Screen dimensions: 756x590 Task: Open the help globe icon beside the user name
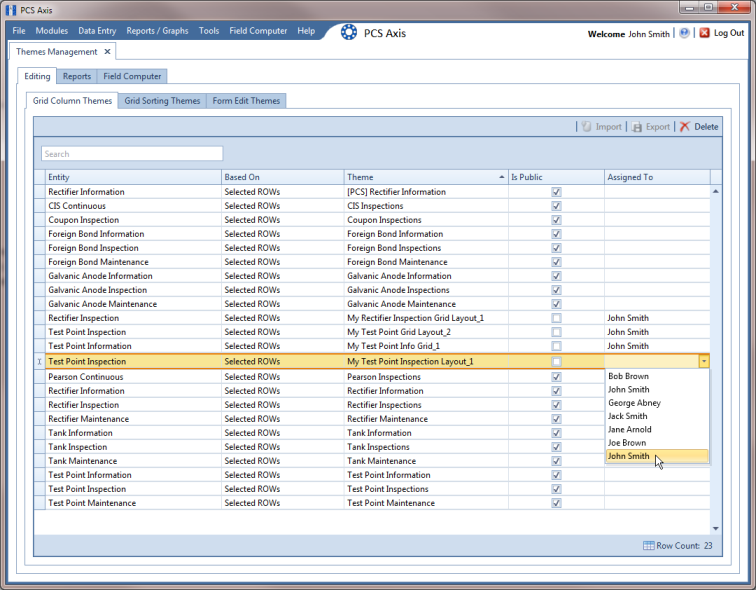point(684,33)
